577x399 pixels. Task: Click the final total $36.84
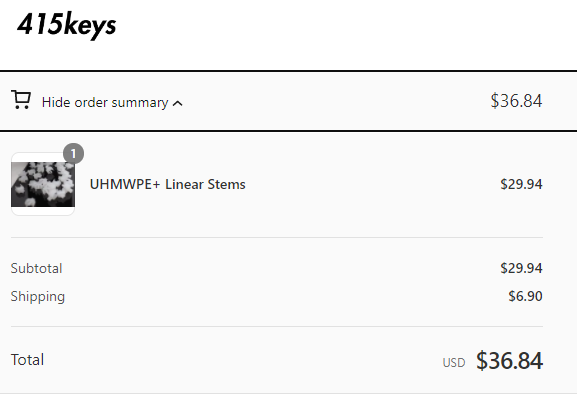(x=509, y=360)
